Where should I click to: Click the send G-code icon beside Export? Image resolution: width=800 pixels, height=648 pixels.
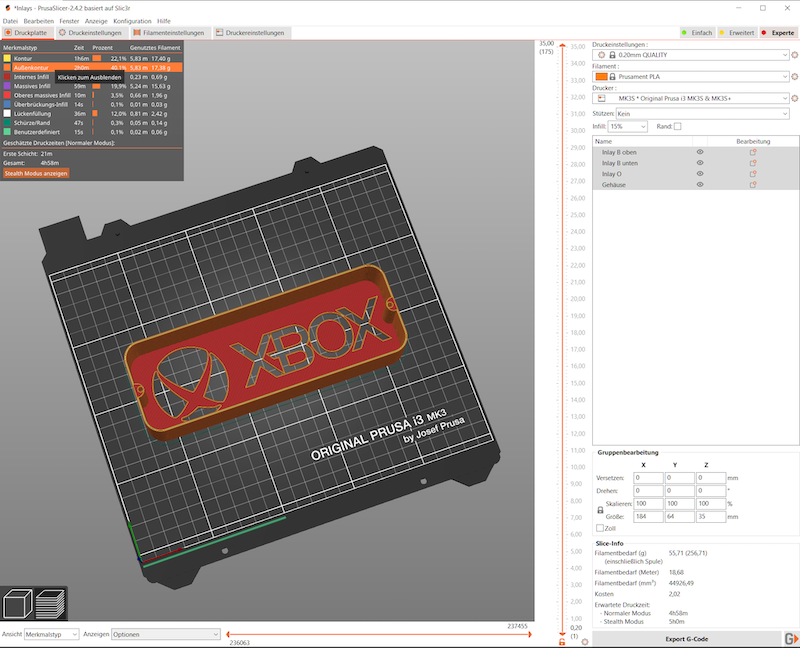[790, 638]
